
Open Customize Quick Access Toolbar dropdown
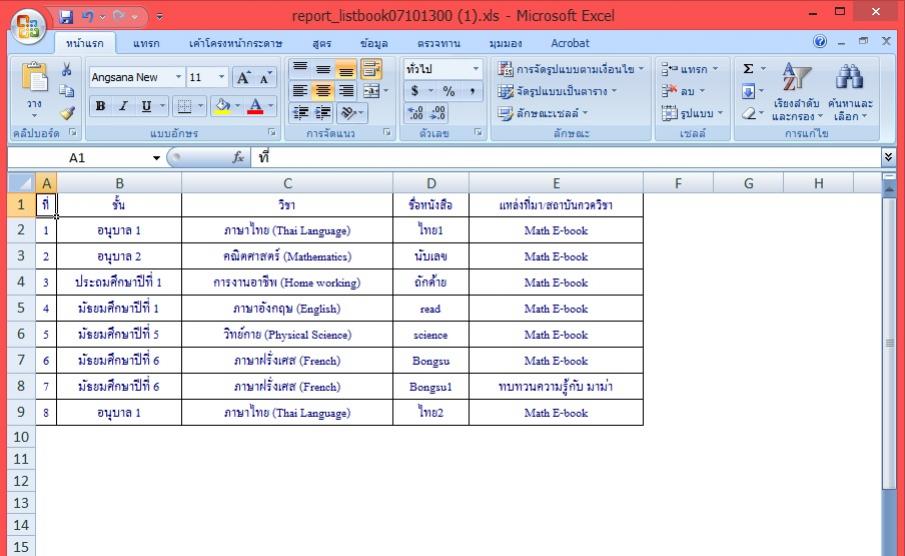point(160,17)
